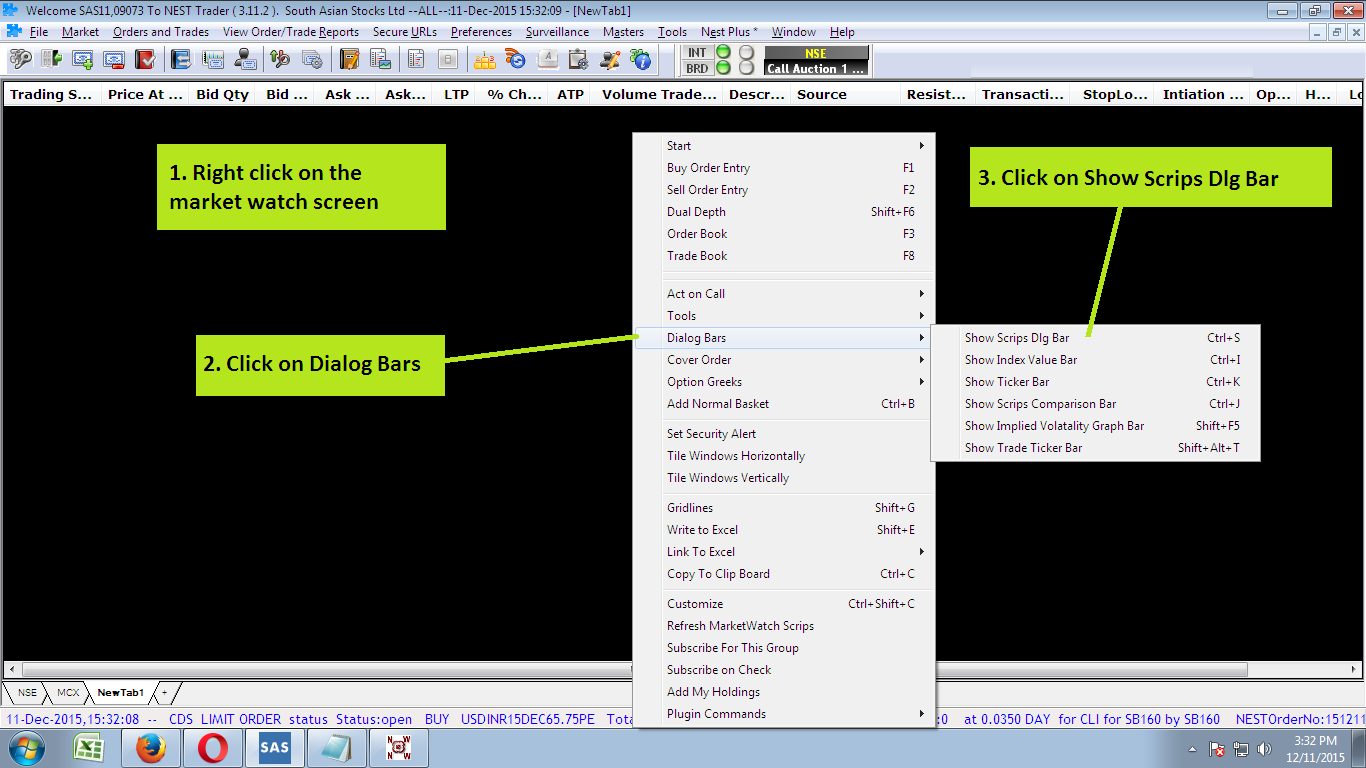Click the tools with arrow toolbar icon
The width and height of the screenshot is (1366, 768).
coord(280,60)
